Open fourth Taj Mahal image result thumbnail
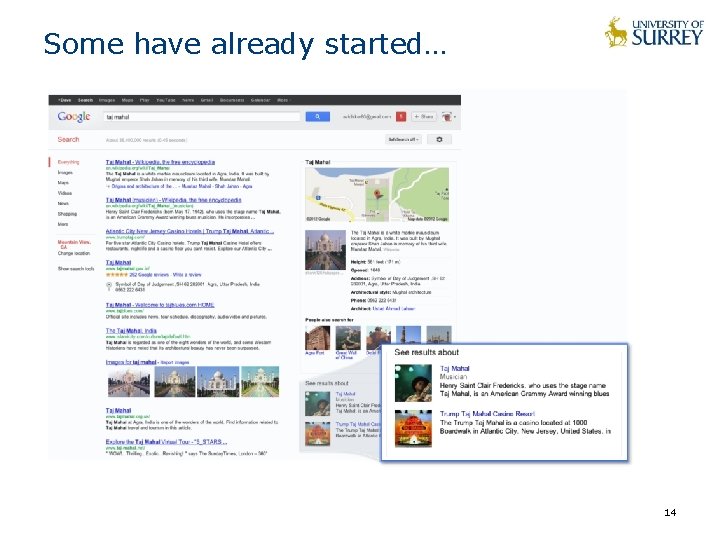Viewport: 720px width, 540px height. tap(260, 381)
